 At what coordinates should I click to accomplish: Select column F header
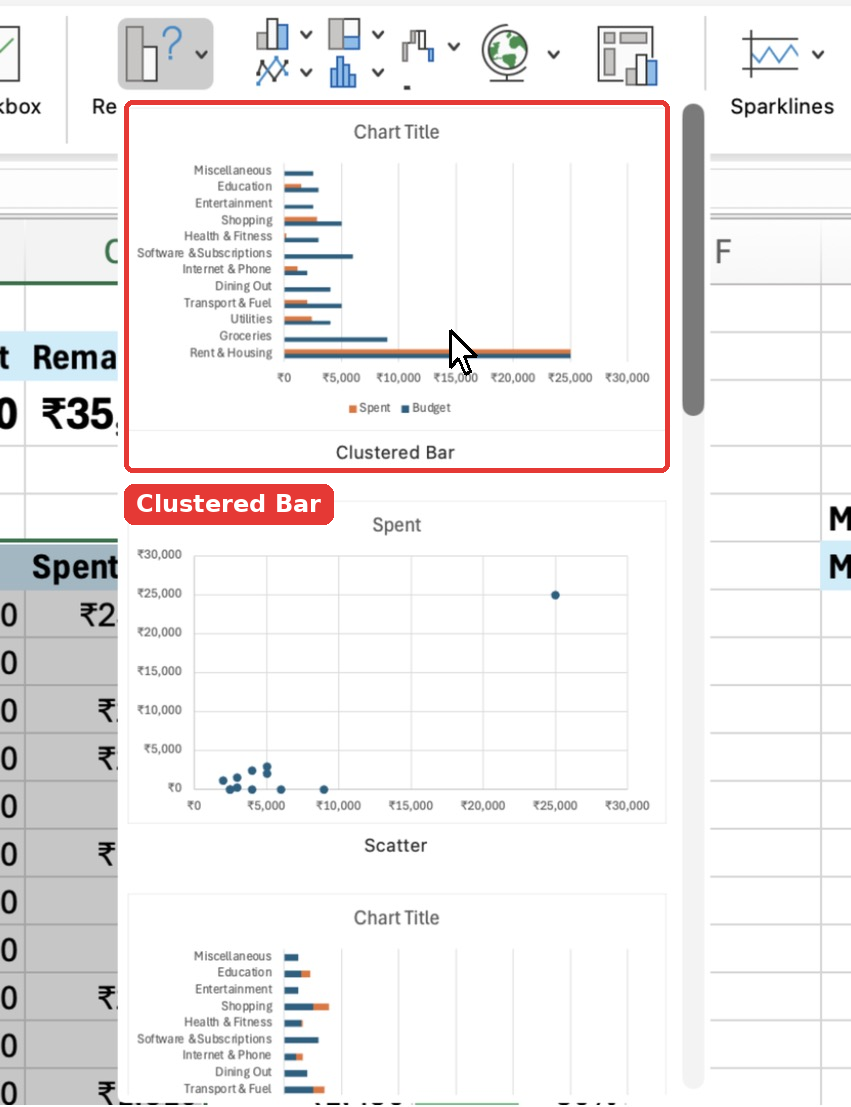[x=766, y=252]
